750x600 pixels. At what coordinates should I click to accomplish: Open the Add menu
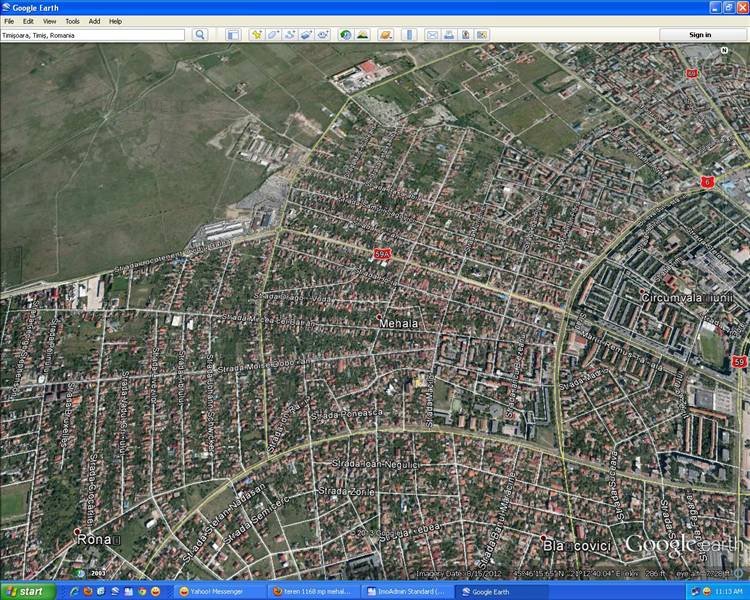[94, 21]
